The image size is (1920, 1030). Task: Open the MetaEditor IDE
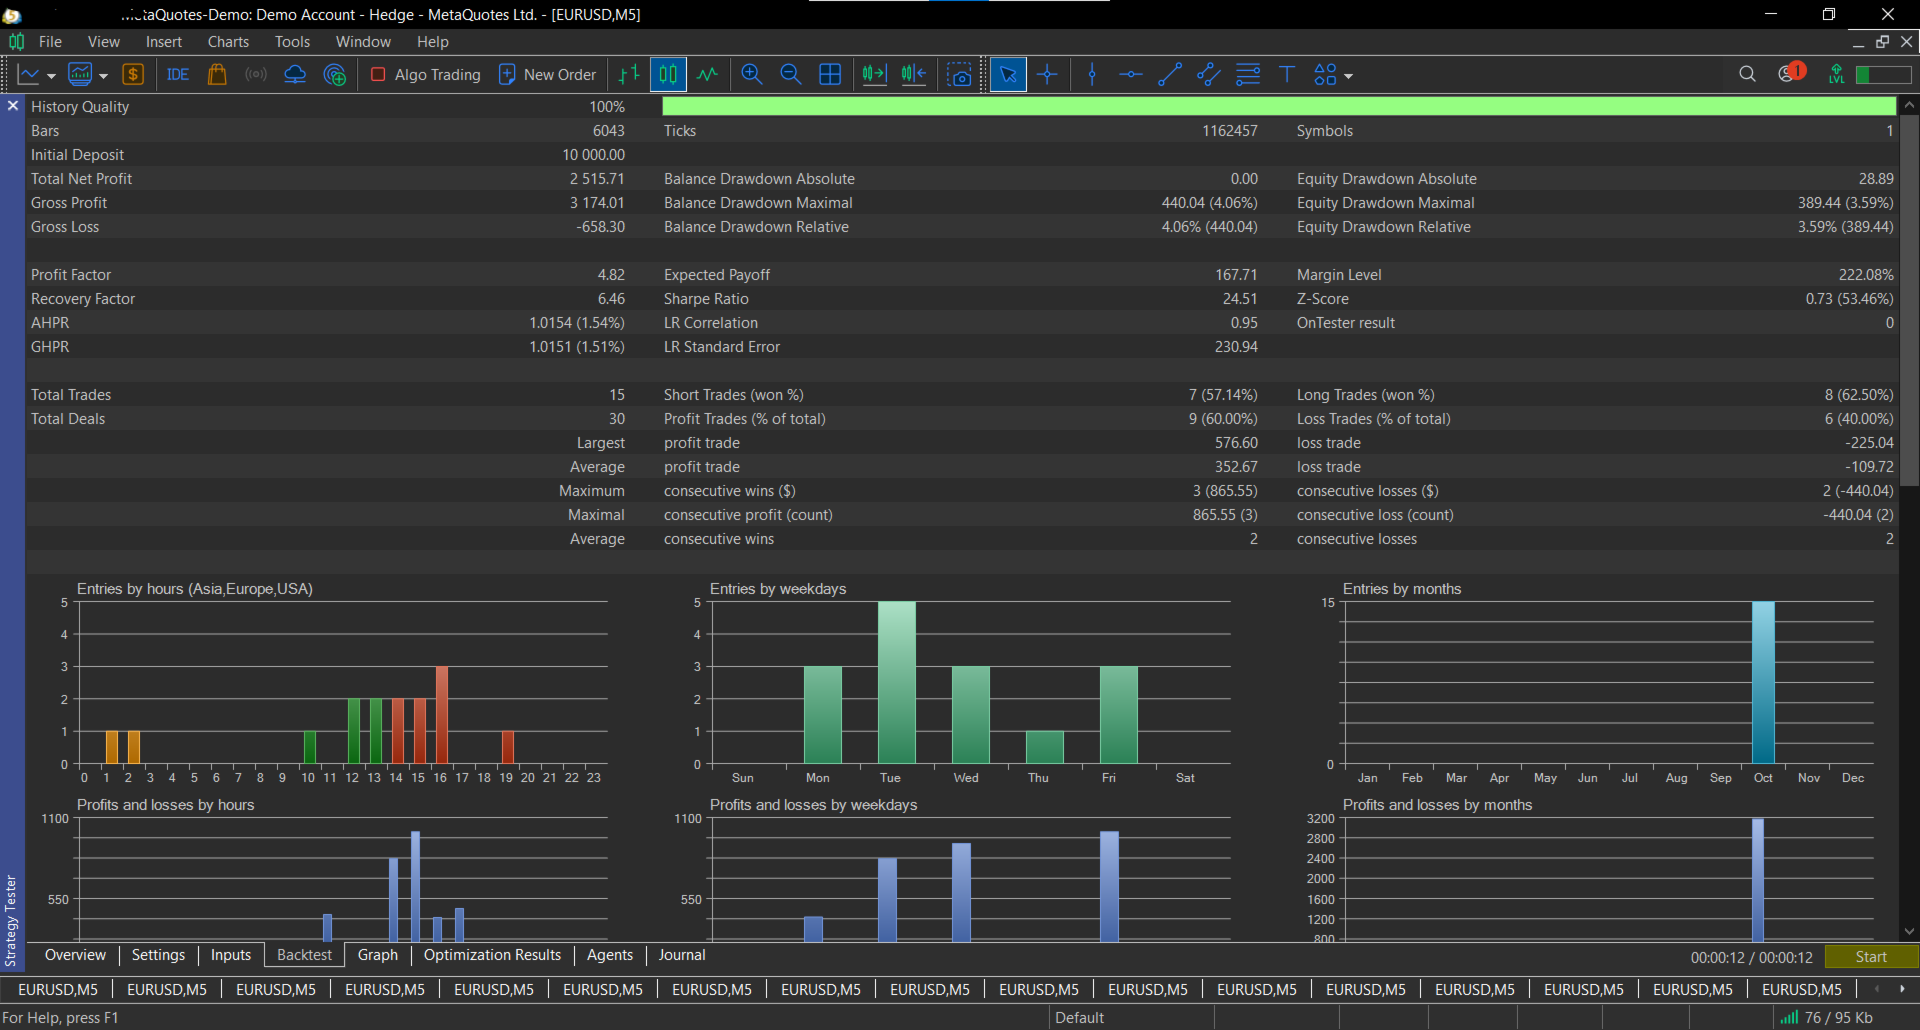click(178, 75)
